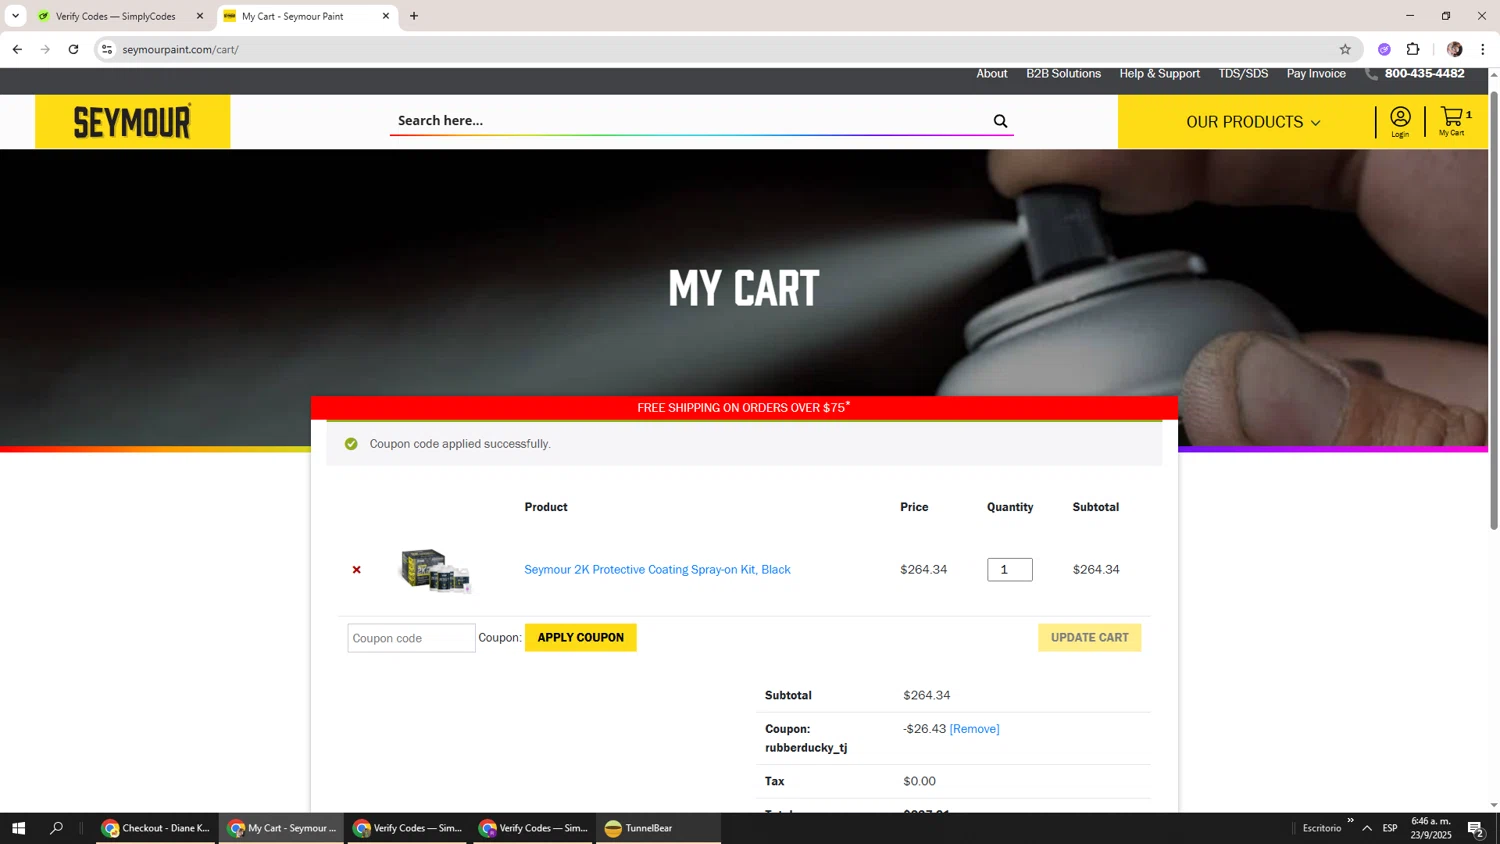
Task: Open Windows taskbar search
Action: (56, 828)
